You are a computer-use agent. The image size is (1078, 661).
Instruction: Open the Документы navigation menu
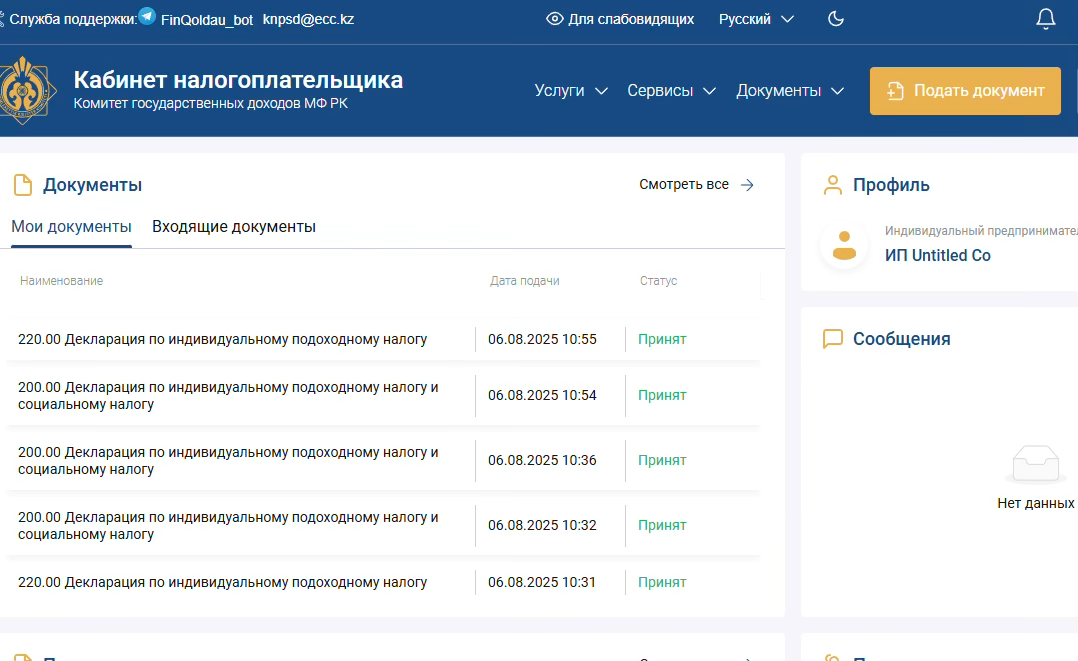click(790, 90)
